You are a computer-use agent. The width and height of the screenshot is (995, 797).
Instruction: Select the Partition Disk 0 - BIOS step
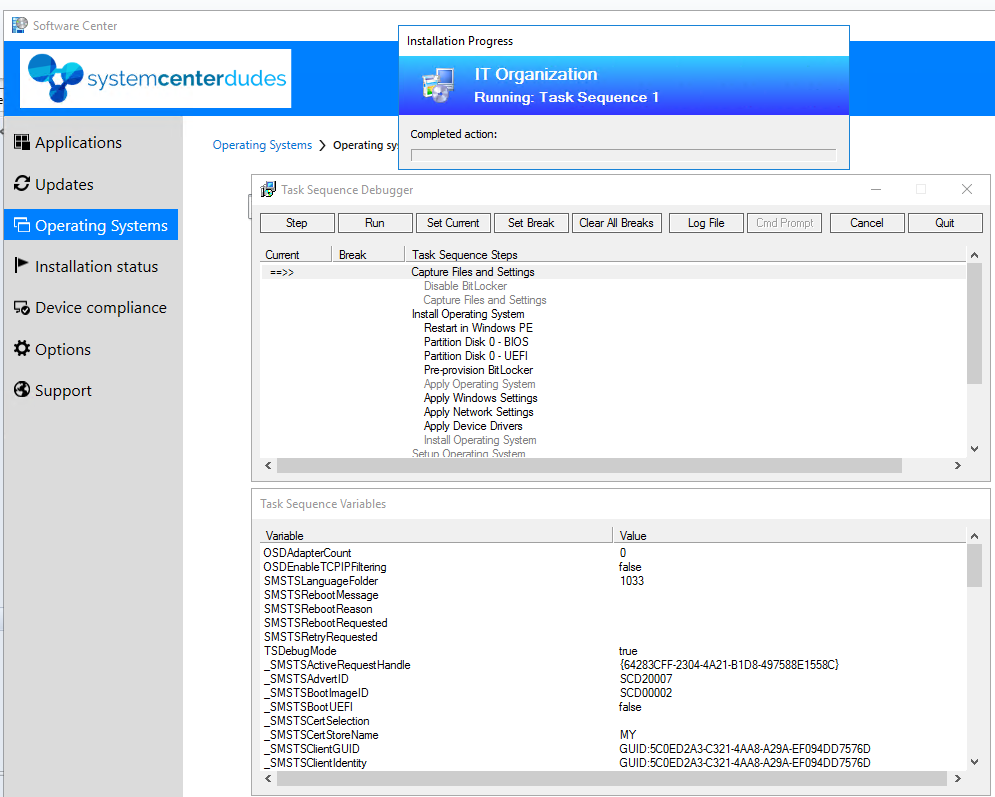click(x=476, y=342)
